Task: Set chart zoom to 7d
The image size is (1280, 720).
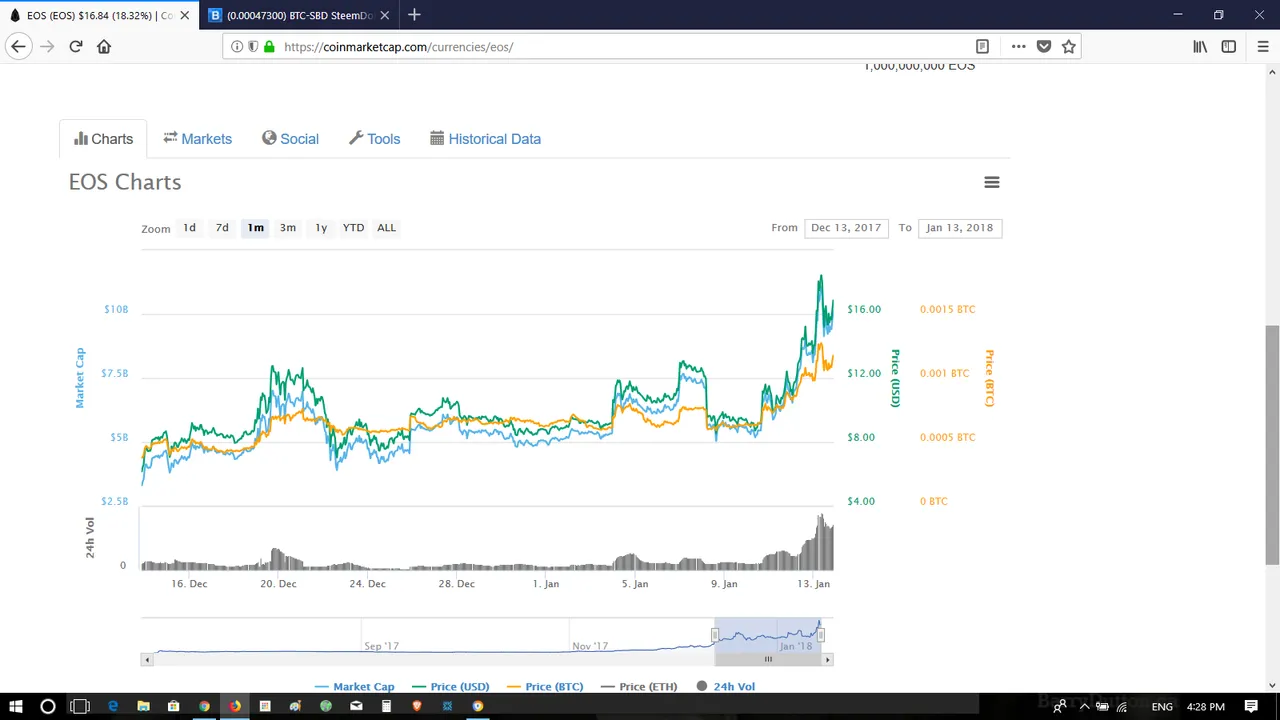Action: [x=222, y=228]
